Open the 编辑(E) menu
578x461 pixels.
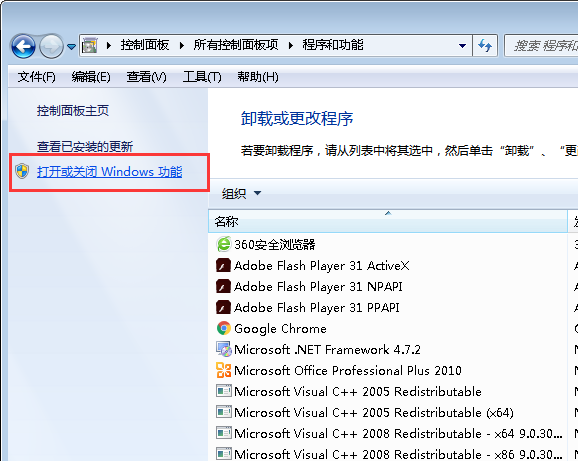pos(91,77)
